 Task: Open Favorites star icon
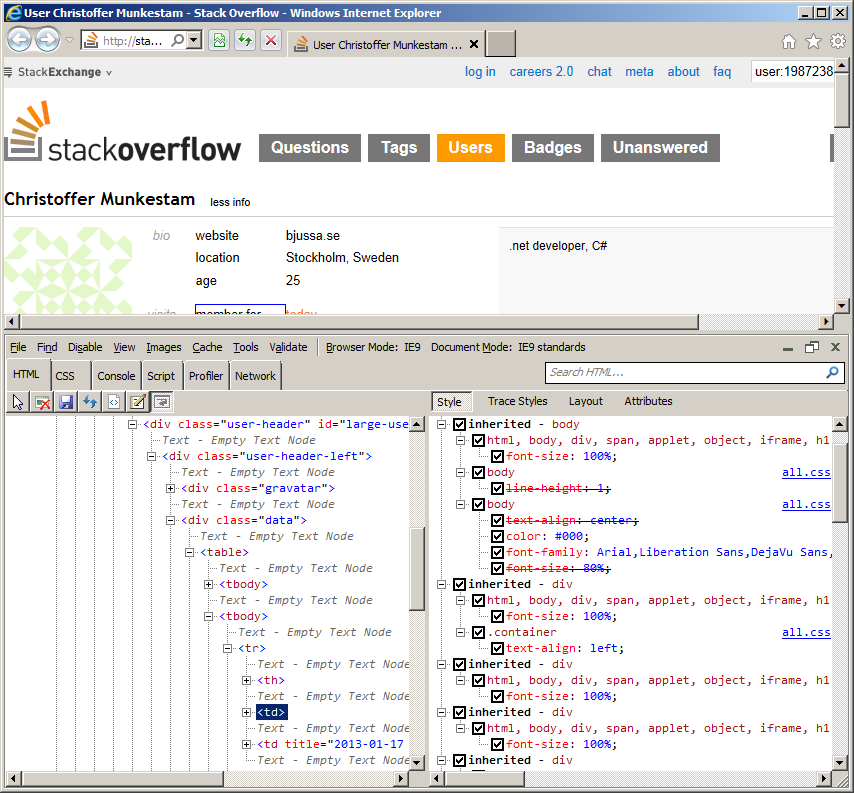[813, 41]
